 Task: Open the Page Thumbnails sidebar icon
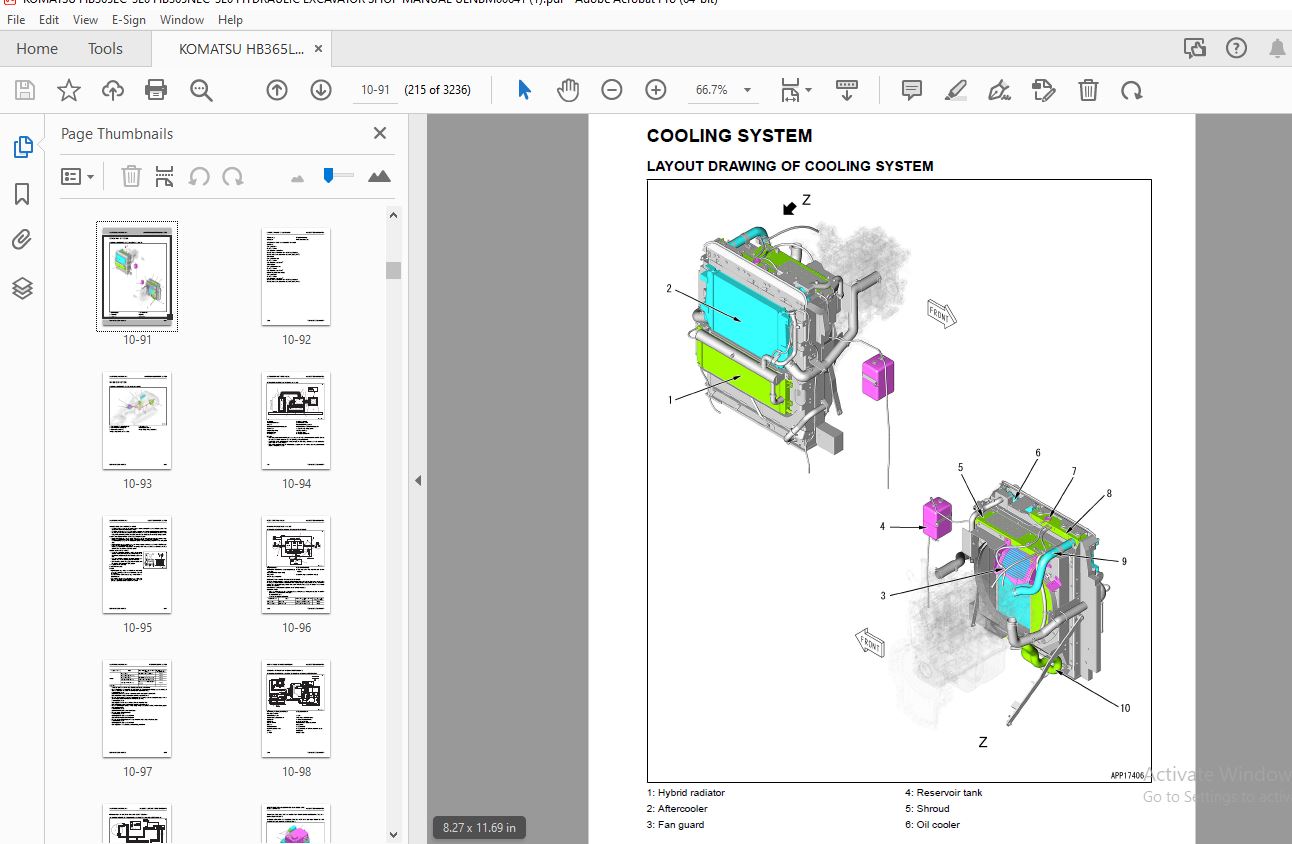(22, 147)
